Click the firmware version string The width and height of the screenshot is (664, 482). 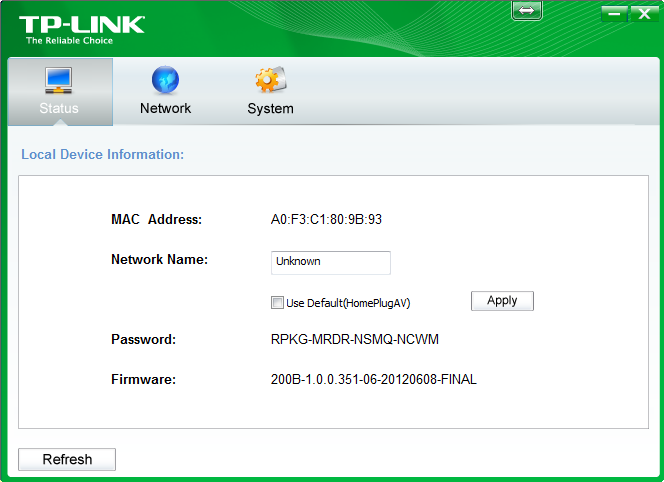[374, 379]
